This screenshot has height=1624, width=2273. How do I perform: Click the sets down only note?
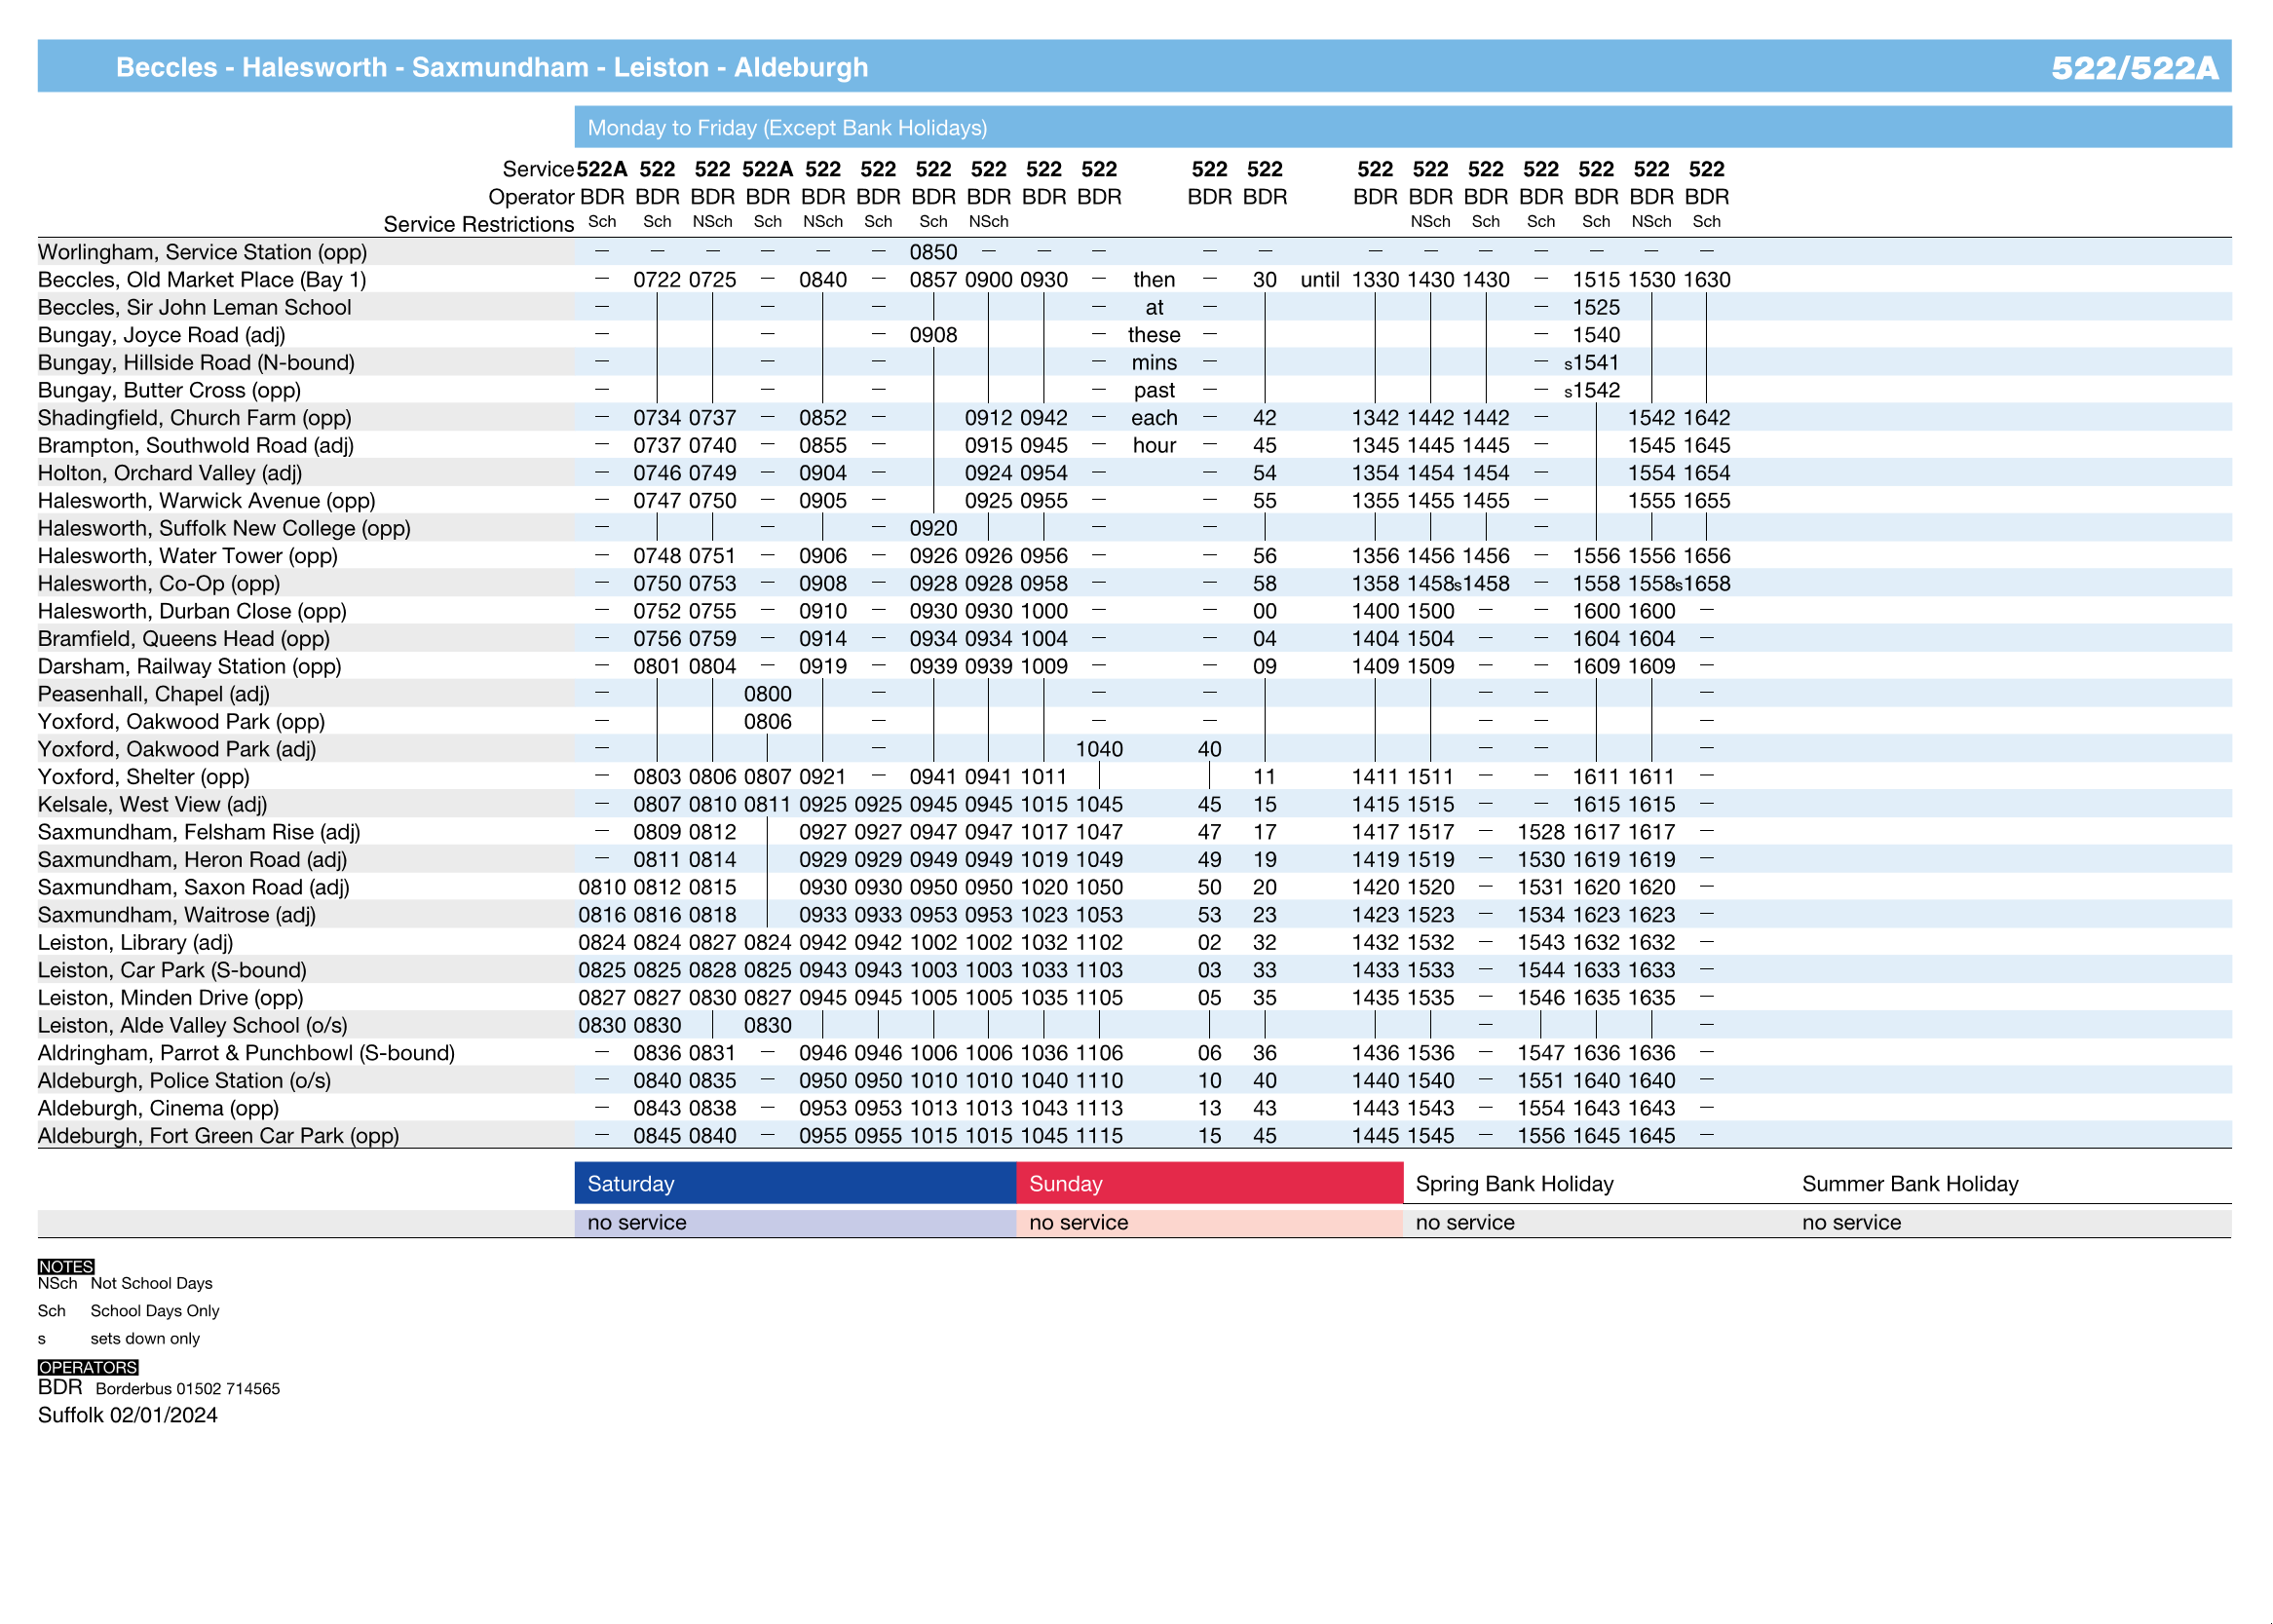pos(145,1339)
